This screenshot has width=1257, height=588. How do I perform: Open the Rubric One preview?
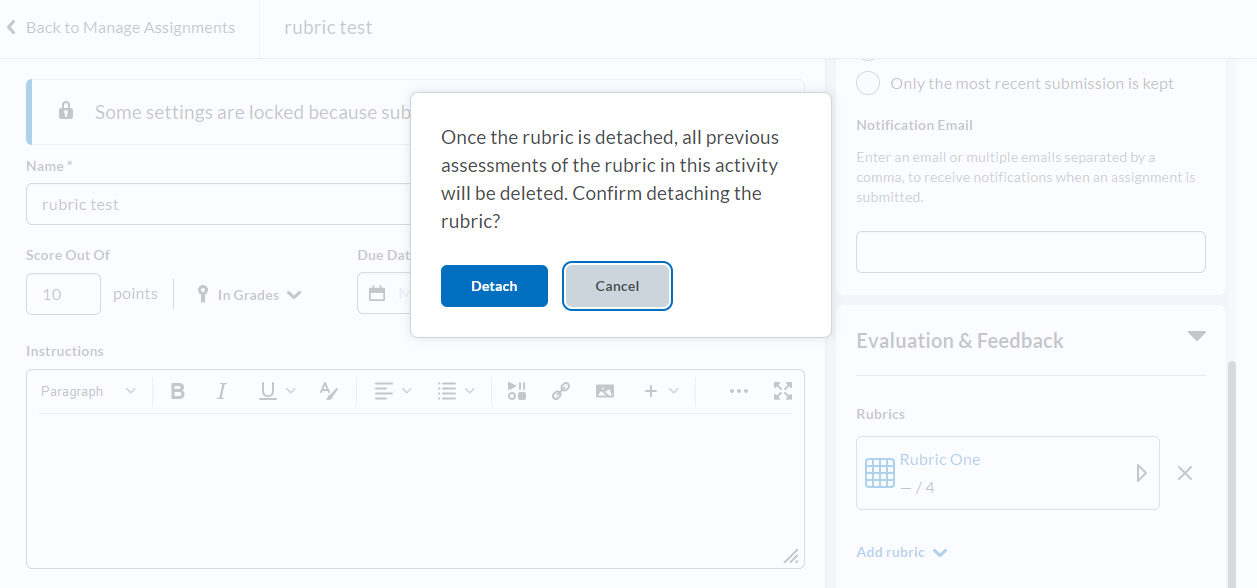(x=1141, y=473)
